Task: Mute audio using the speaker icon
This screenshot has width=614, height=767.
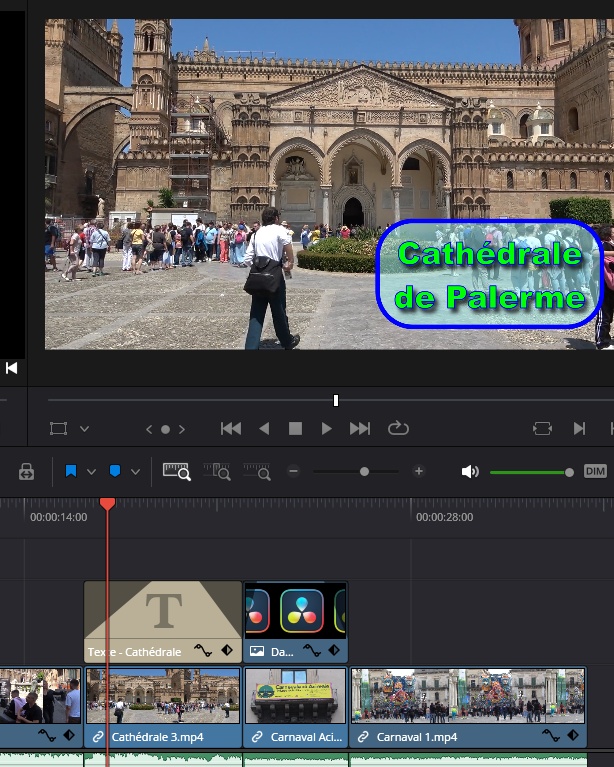Action: click(470, 471)
